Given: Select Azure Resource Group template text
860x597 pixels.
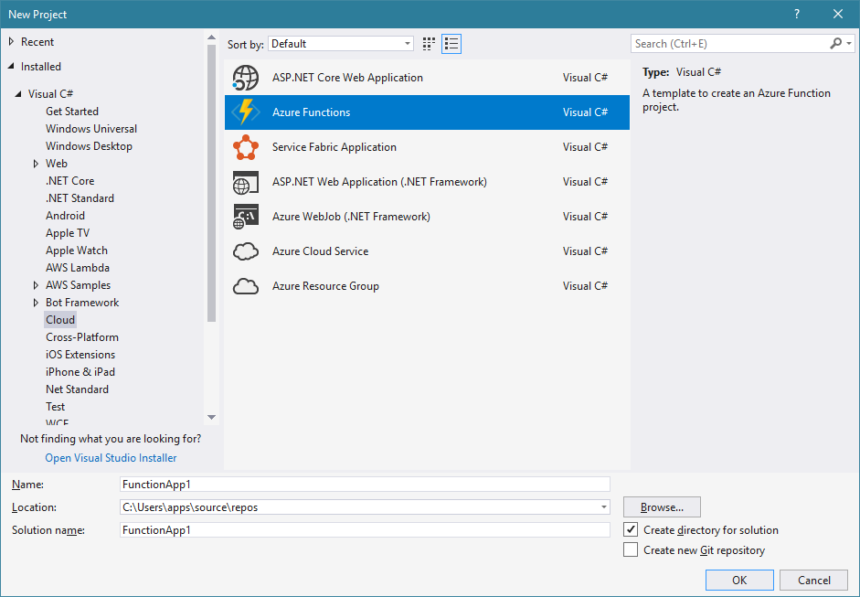Looking at the screenshot, I should coord(325,286).
